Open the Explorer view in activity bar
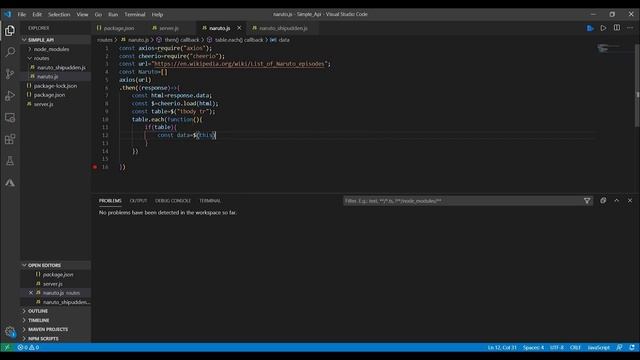This screenshot has width=640, height=360. tap(10, 31)
